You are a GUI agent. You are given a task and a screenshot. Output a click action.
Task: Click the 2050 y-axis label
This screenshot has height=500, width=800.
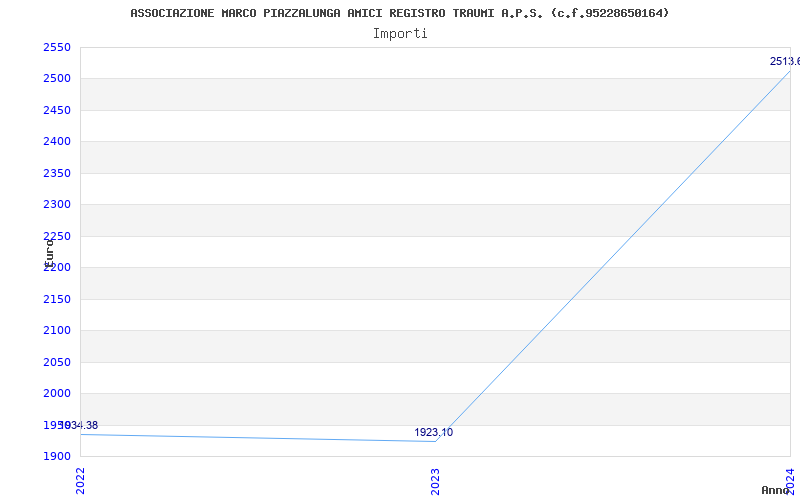pyautogui.click(x=57, y=362)
